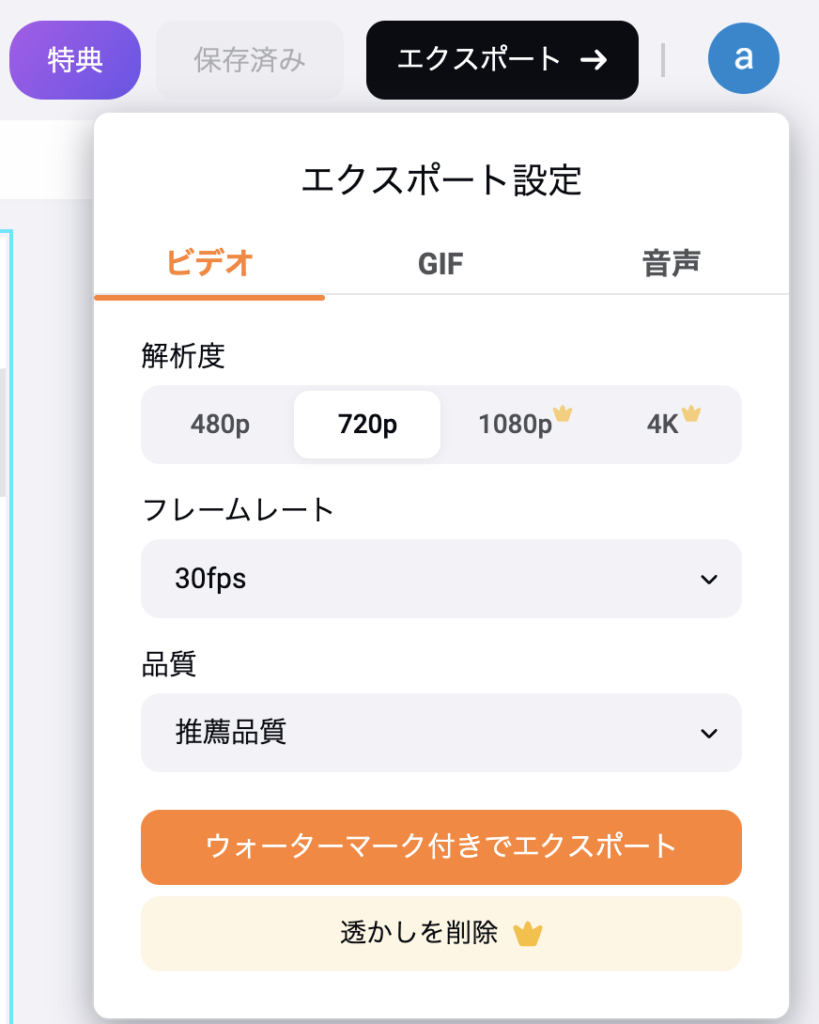Switch resolution to 4K
The width and height of the screenshot is (819, 1024).
[x=663, y=424]
